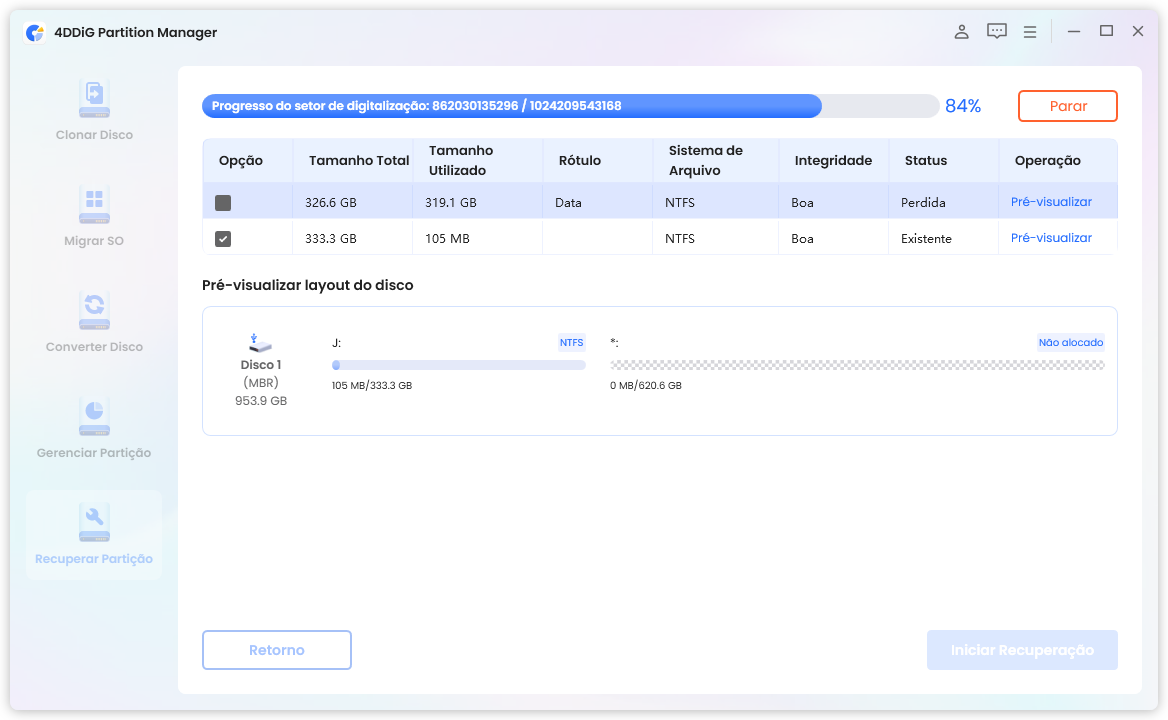Preview the existing 333.3 GB partition
This screenshot has height=720, width=1168.
pyautogui.click(x=1051, y=238)
